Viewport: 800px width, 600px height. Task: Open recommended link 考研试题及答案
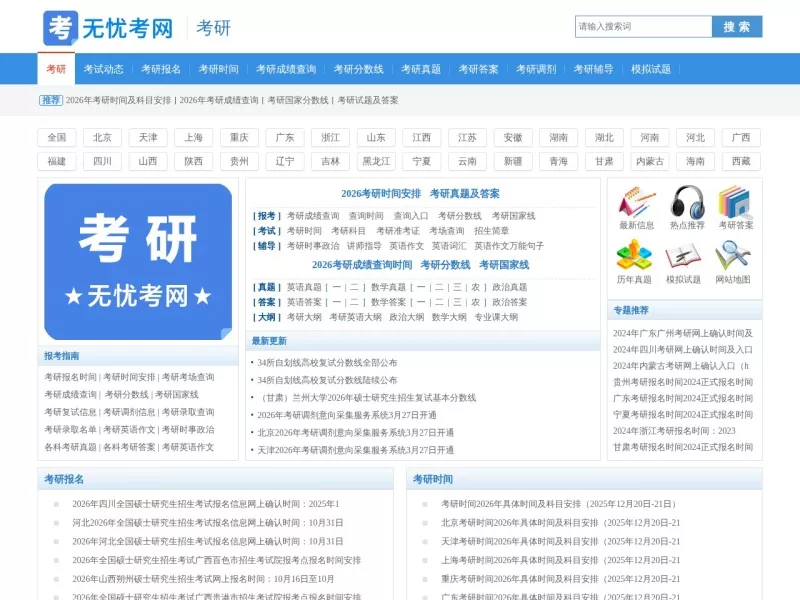[x=368, y=101]
